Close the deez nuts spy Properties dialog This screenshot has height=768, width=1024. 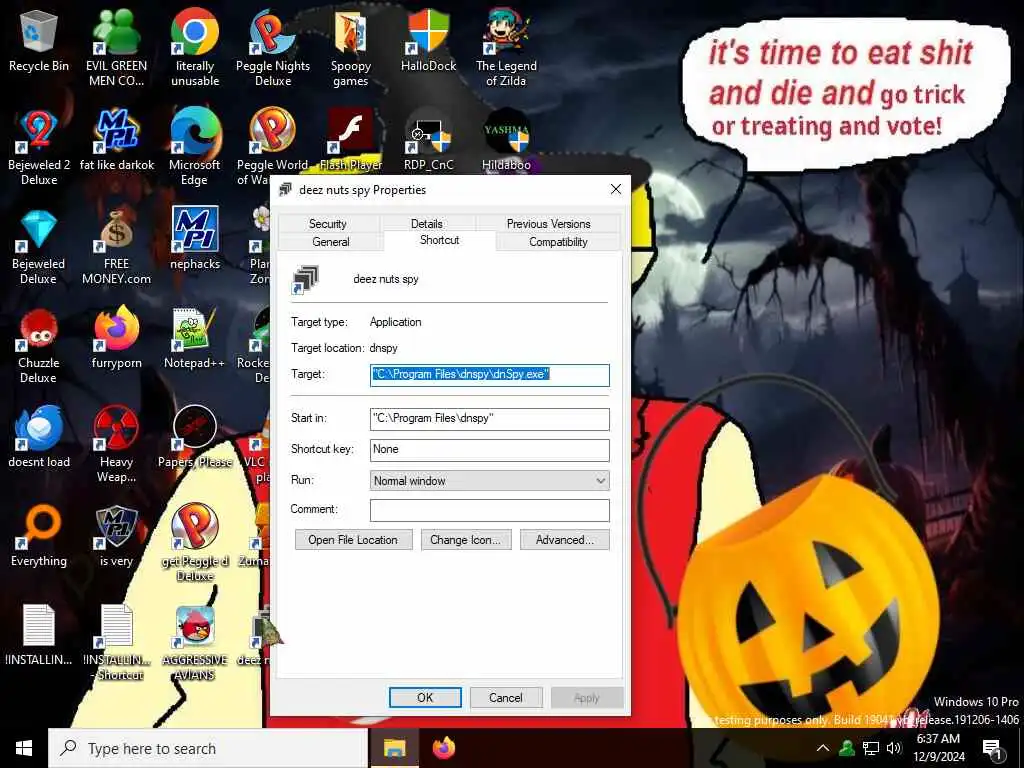615,189
